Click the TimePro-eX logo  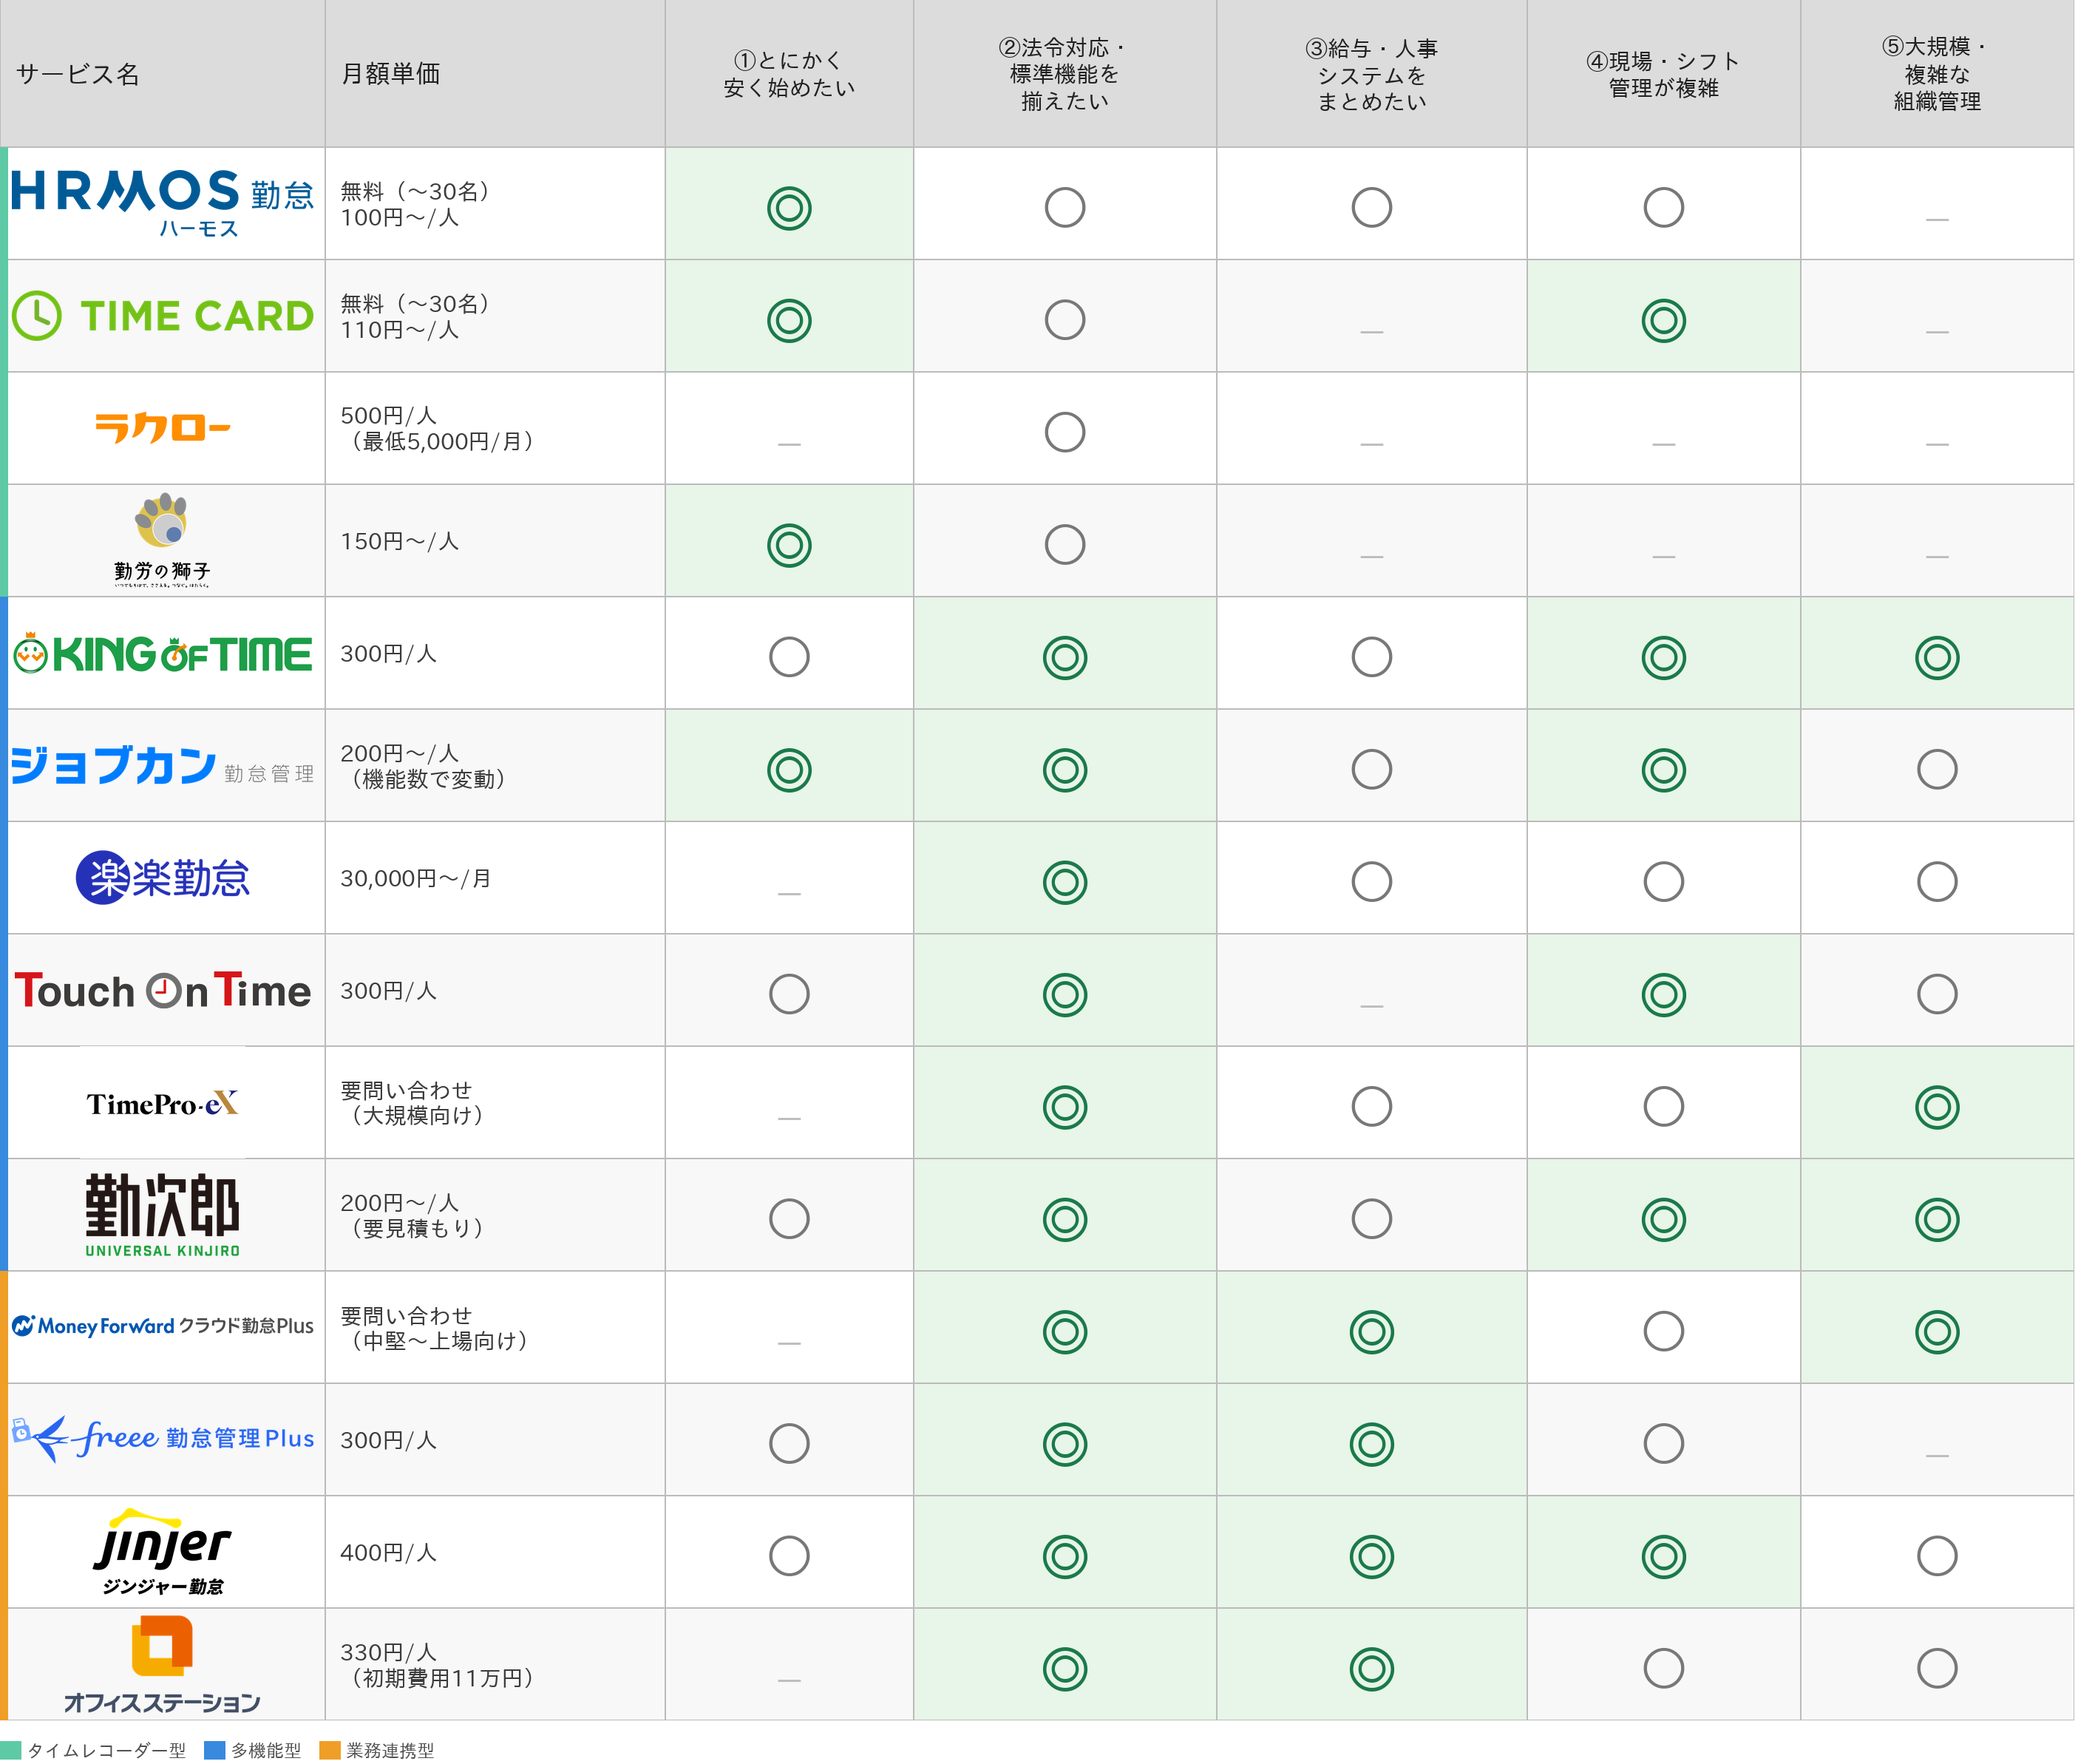(x=162, y=1103)
